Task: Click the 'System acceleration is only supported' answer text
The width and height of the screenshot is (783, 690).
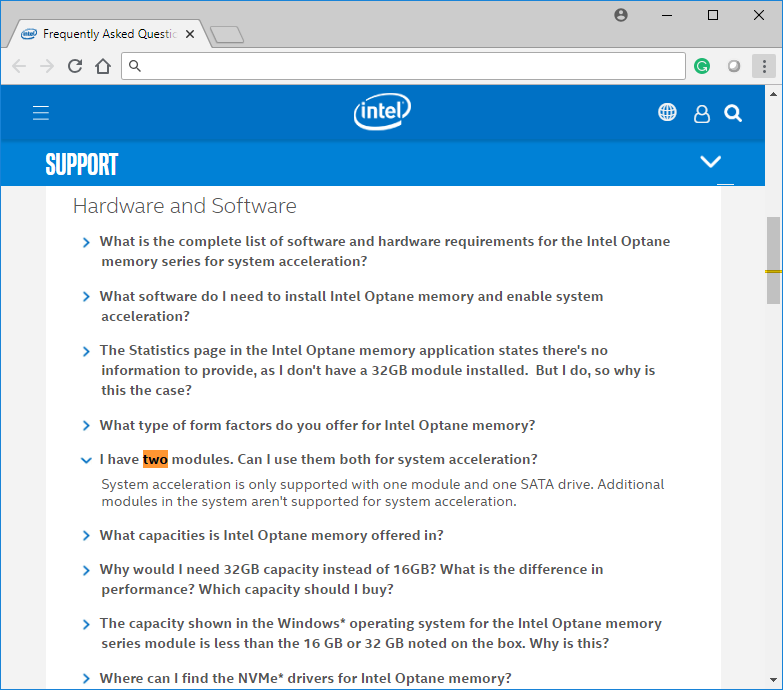Action: coord(383,493)
